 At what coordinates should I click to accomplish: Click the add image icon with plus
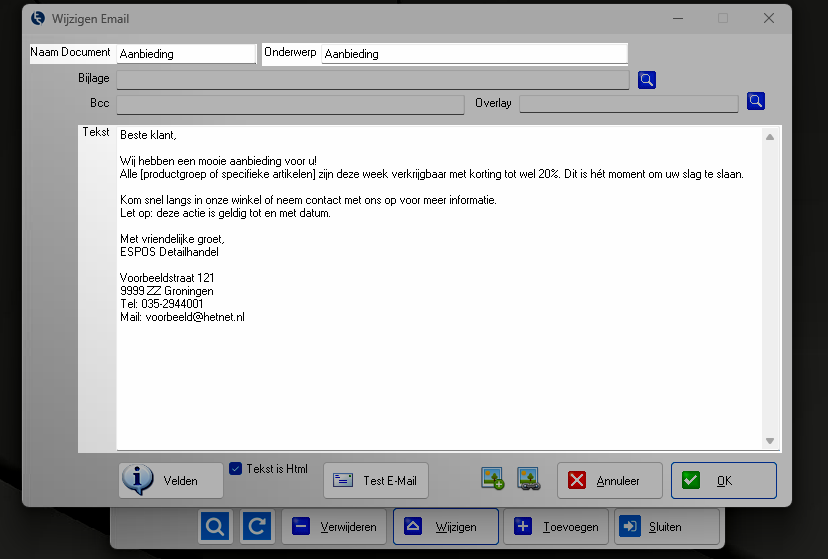pos(492,479)
